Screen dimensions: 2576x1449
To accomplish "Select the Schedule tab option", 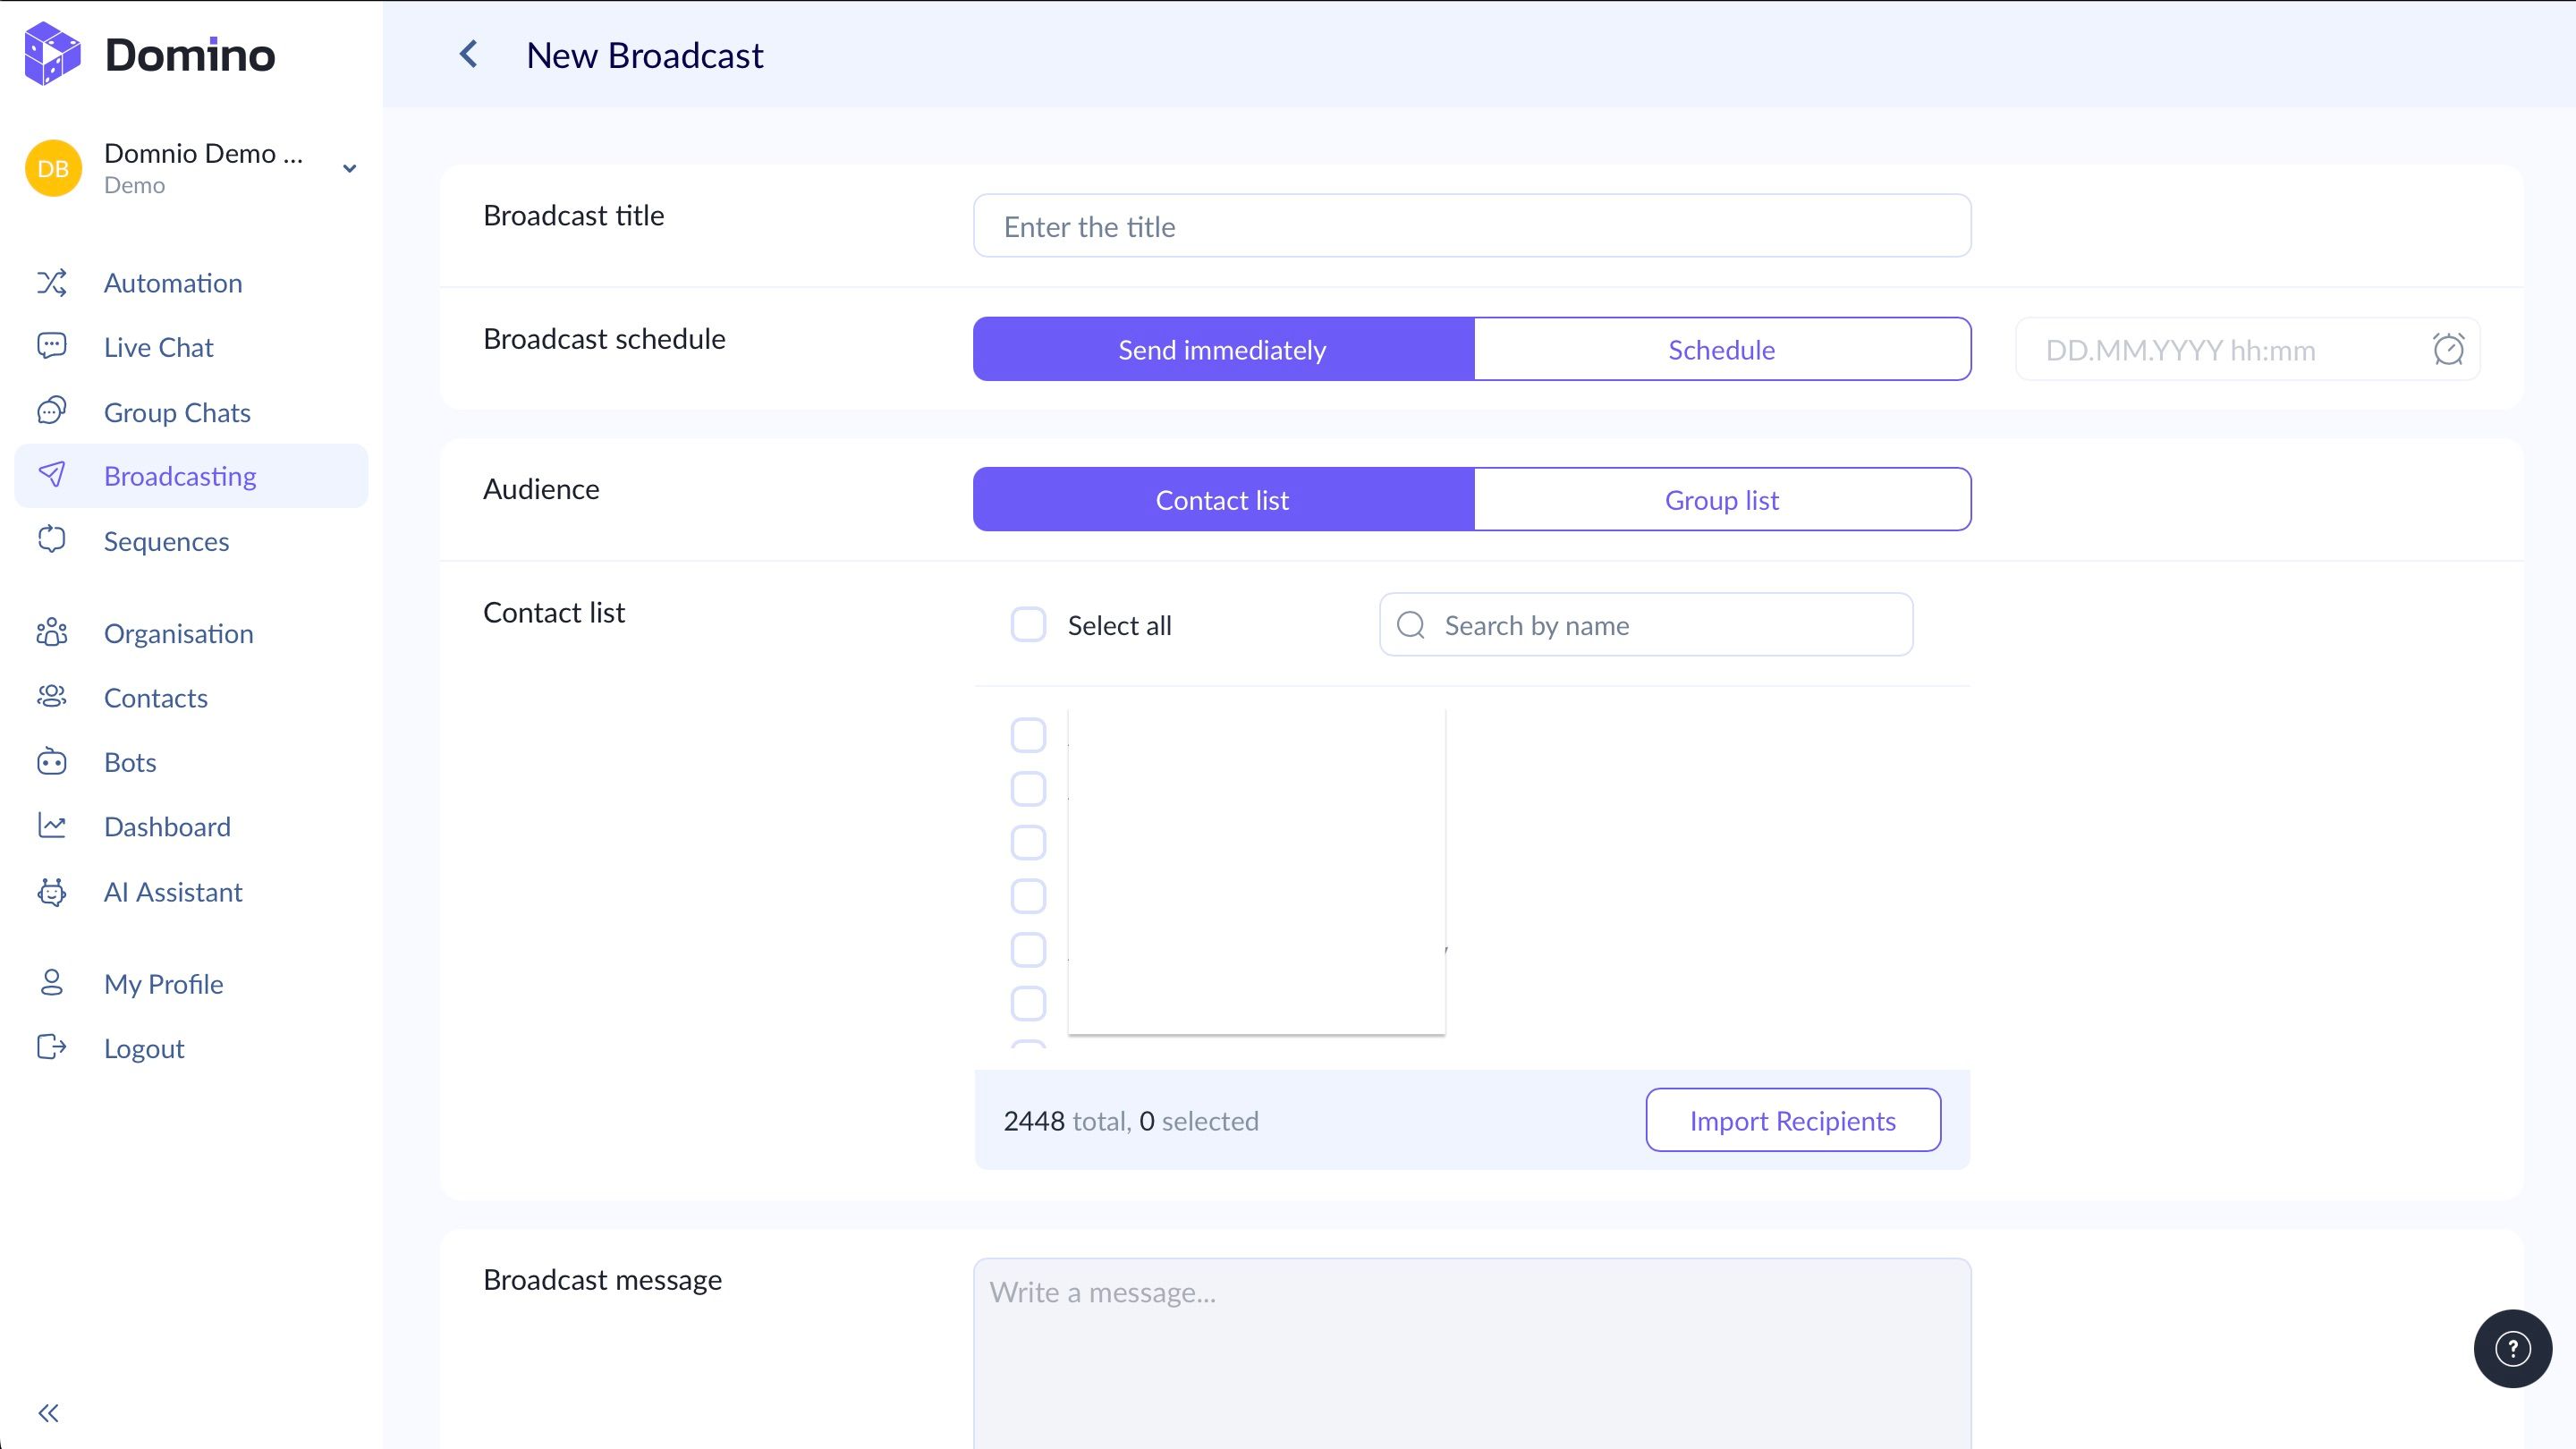I will click(1721, 350).
